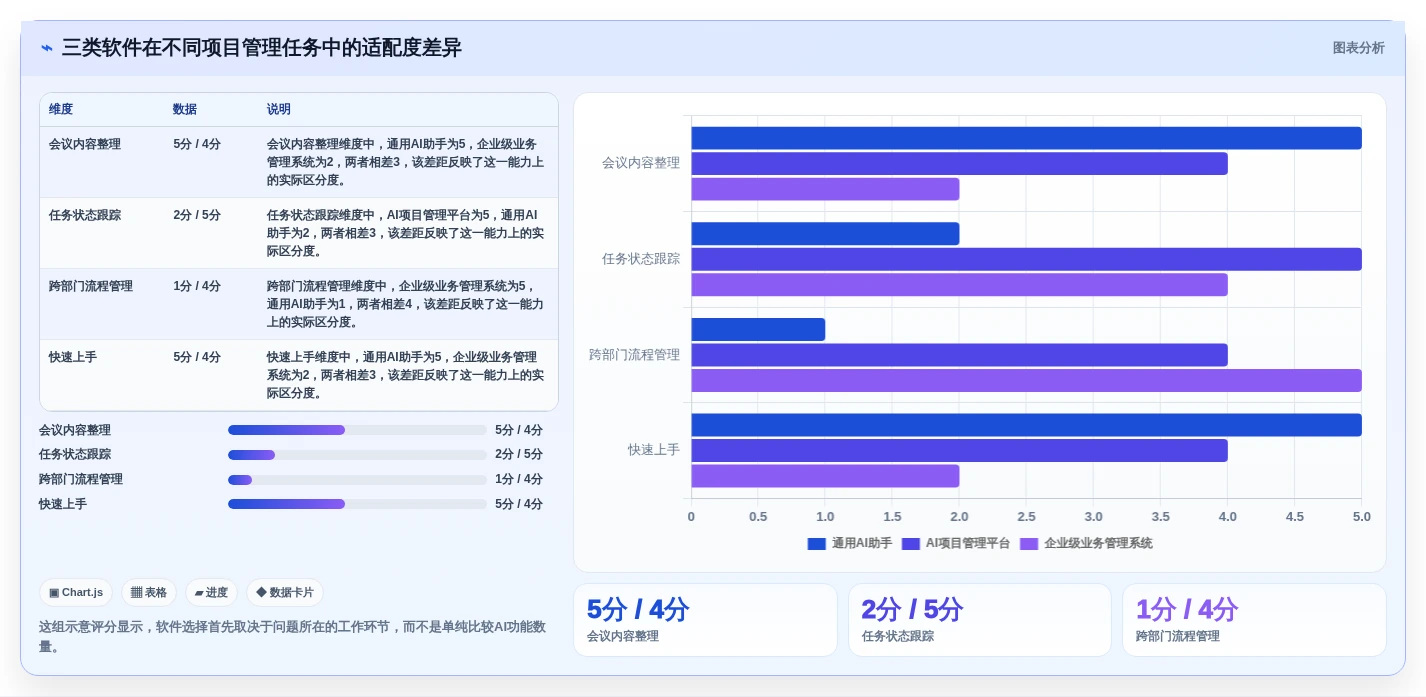Click the 数据 column header

tap(185, 109)
